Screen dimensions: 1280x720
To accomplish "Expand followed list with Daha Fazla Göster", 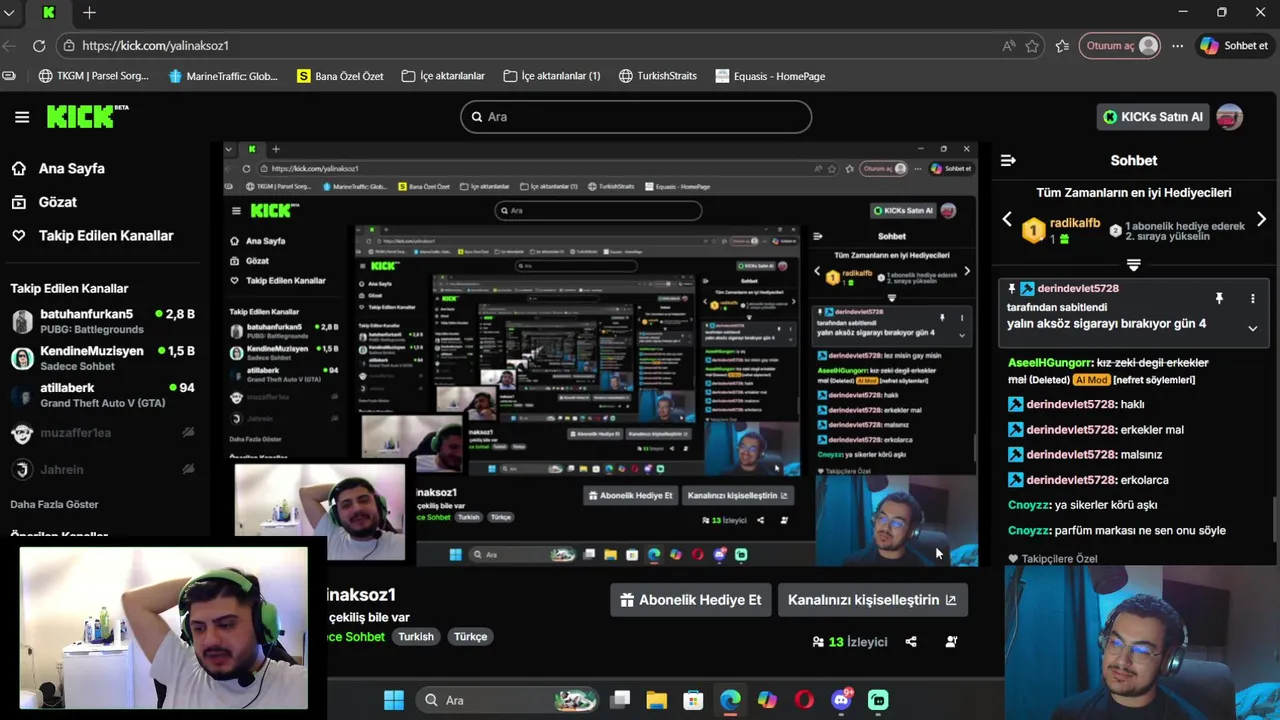I will point(54,504).
